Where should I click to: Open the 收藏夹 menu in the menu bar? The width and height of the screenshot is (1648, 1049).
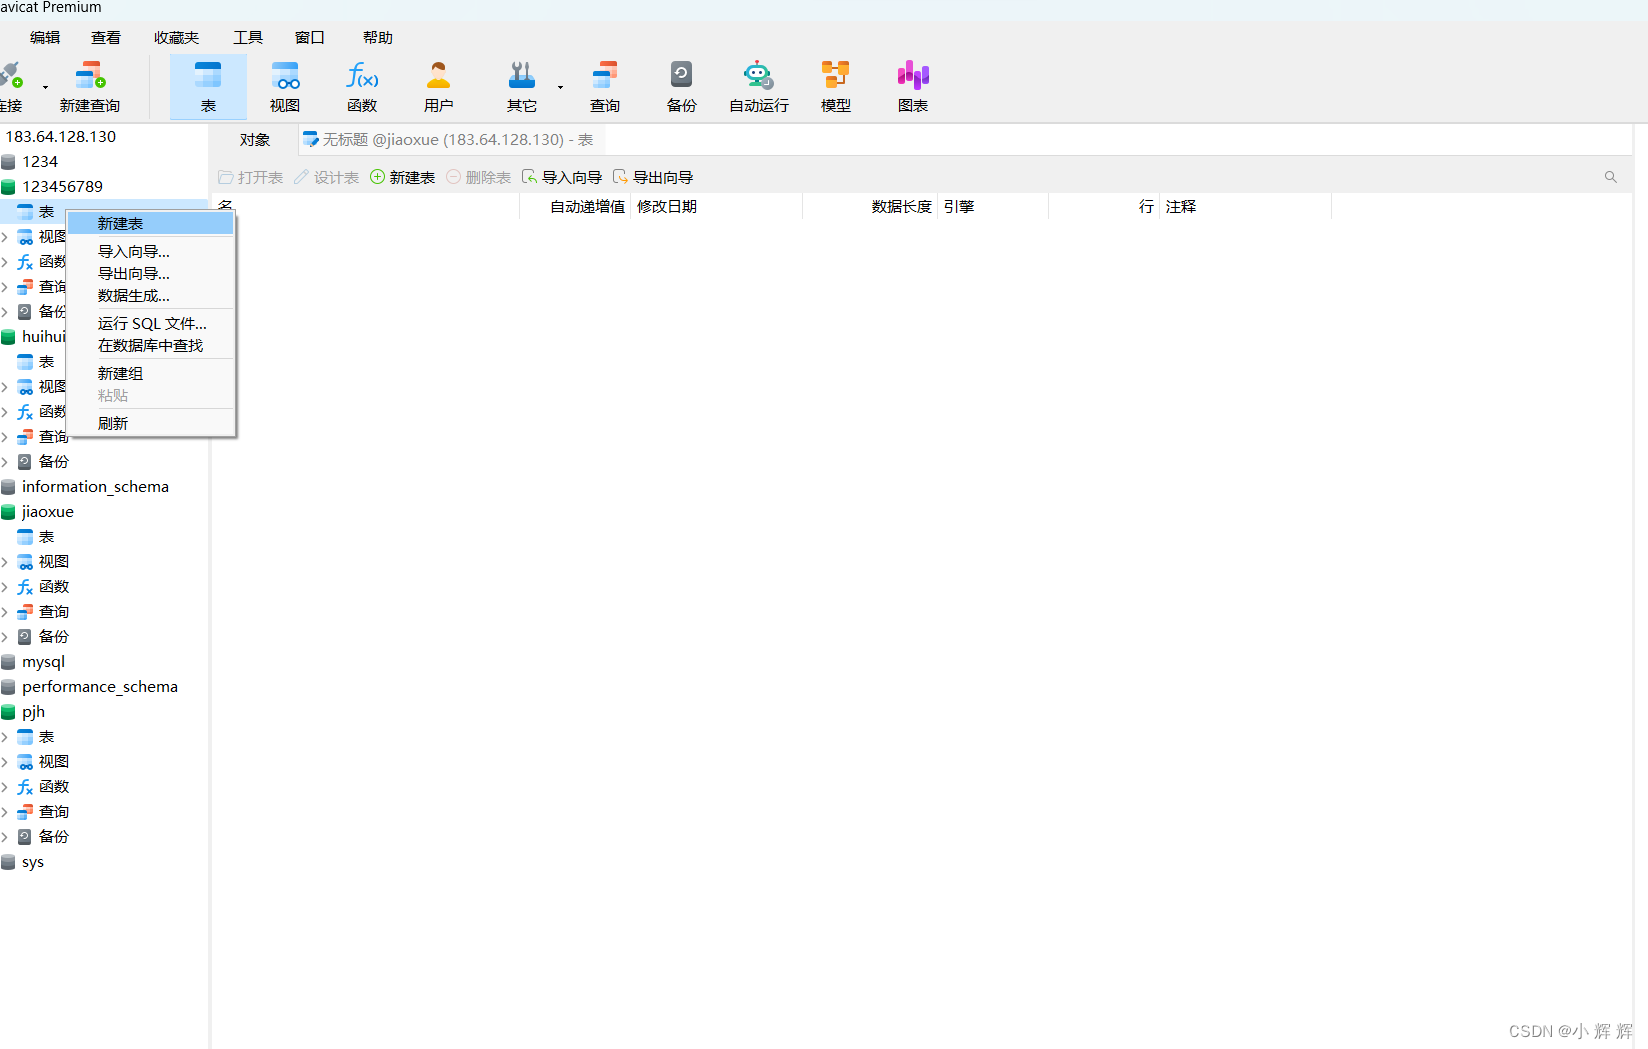[x=177, y=38]
